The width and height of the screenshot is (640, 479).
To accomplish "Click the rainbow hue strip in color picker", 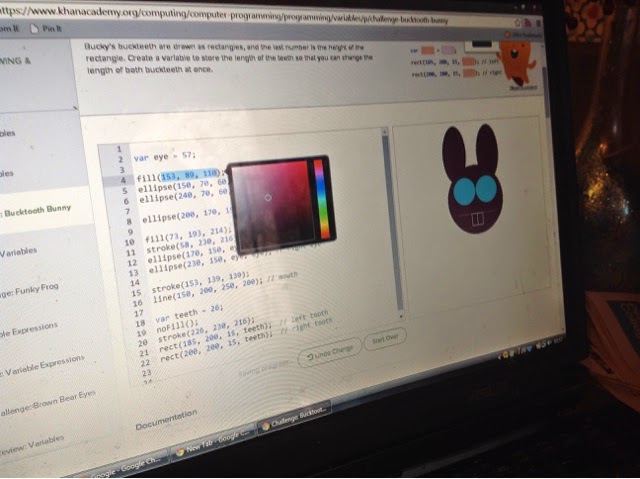I will pos(321,198).
